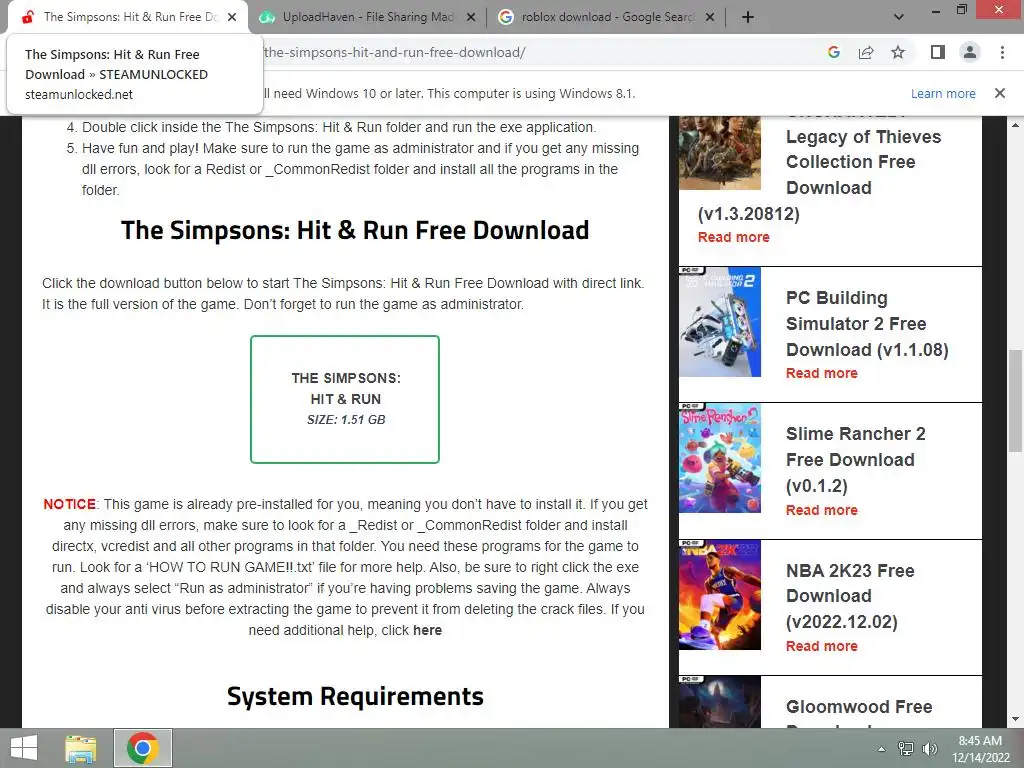This screenshot has height=768, width=1024.
Task: Open NBA 2K23 thumbnail
Action: click(x=720, y=595)
